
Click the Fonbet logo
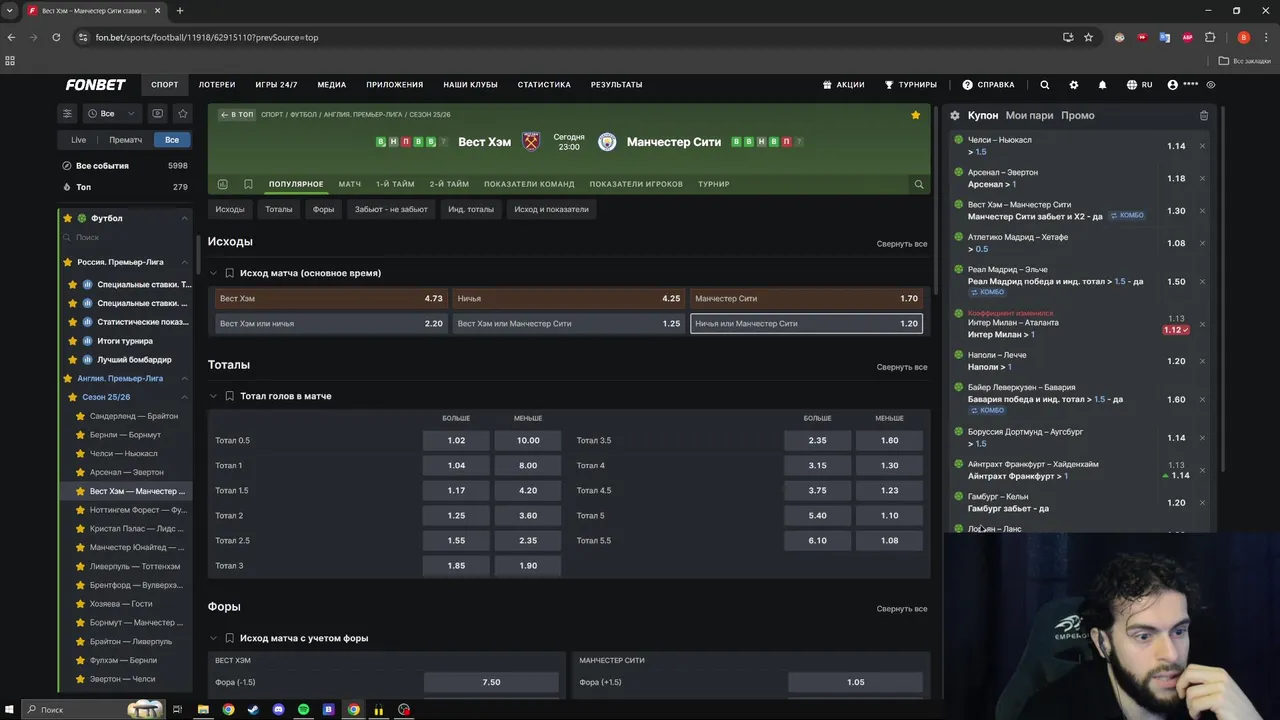pyautogui.click(x=95, y=85)
